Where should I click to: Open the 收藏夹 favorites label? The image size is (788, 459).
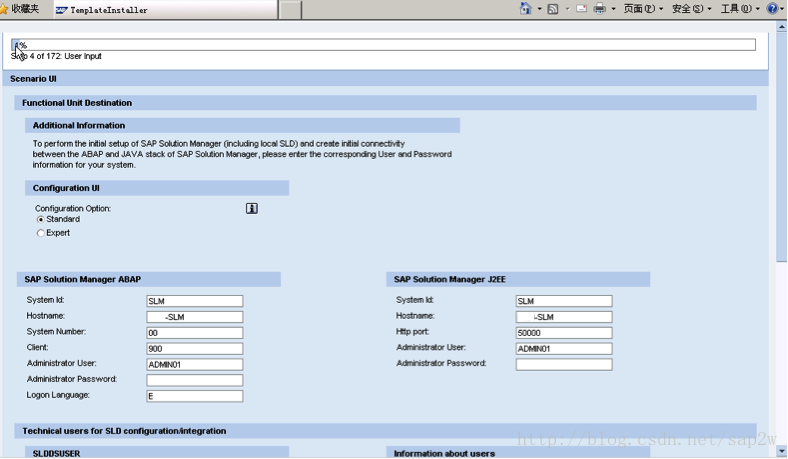click(25, 9)
